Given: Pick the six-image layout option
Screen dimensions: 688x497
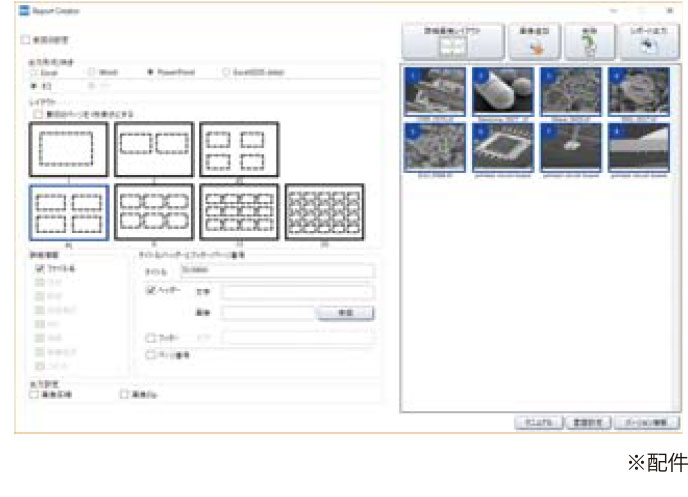Looking at the screenshot, I should (x=153, y=211).
